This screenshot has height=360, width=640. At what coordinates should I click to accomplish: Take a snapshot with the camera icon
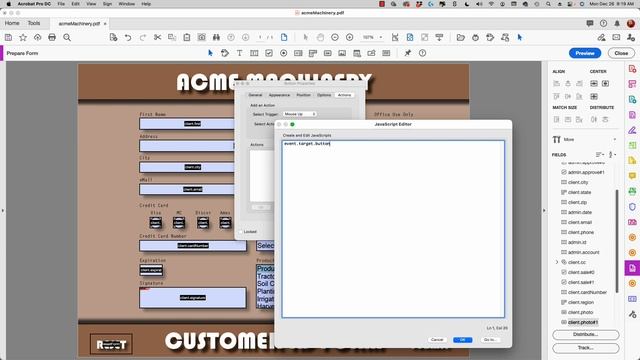click(202, 38)
